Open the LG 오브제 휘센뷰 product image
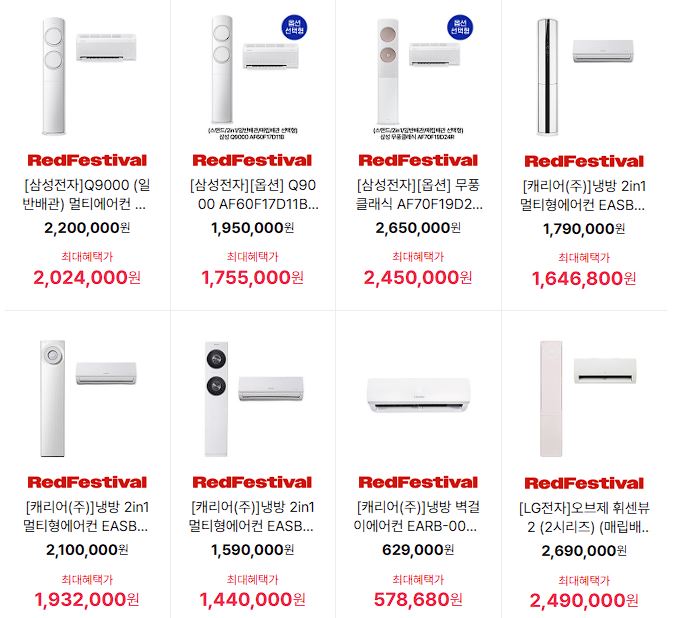 [x=584, y=399]
